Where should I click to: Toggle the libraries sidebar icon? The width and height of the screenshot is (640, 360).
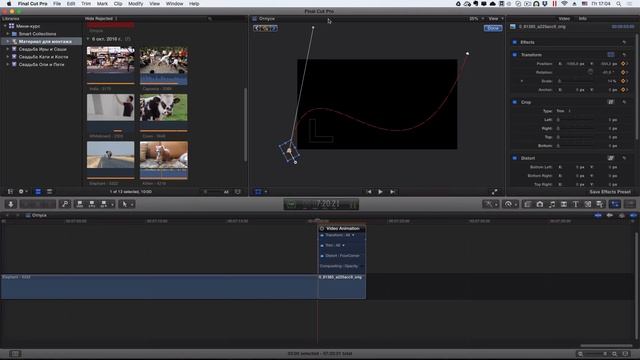[10, 191]
